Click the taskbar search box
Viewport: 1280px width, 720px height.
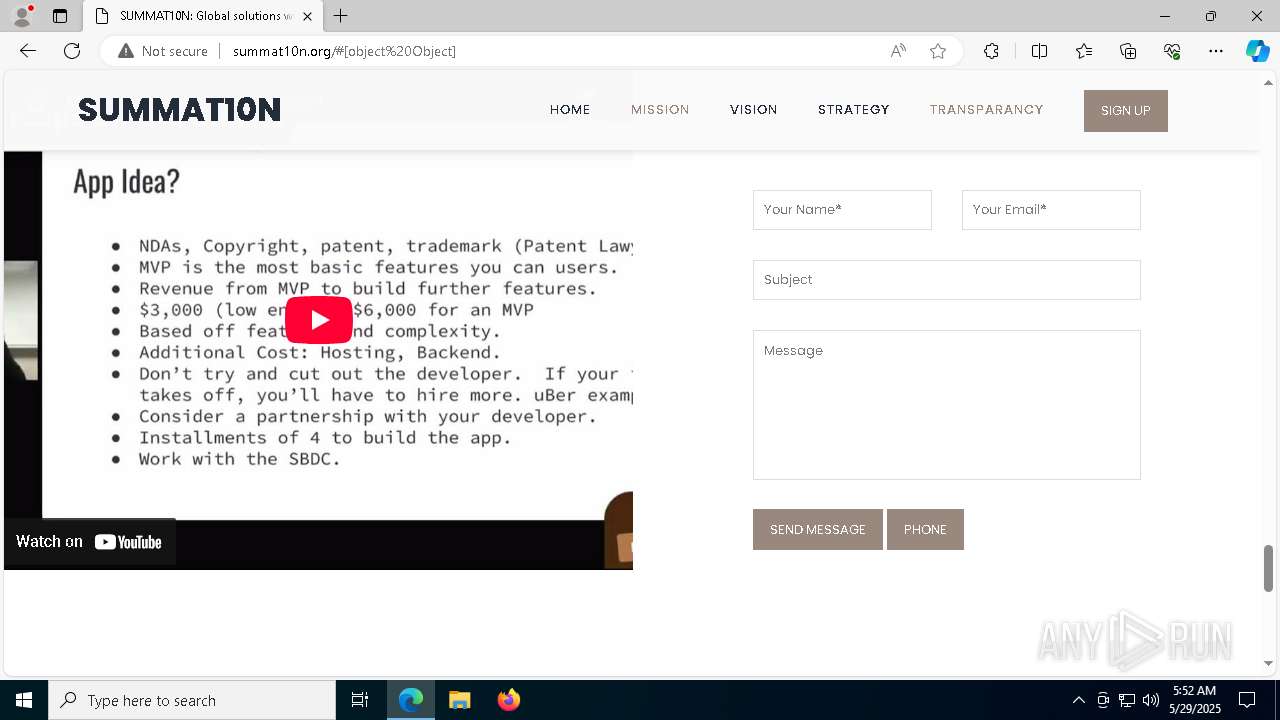[192, 700]
